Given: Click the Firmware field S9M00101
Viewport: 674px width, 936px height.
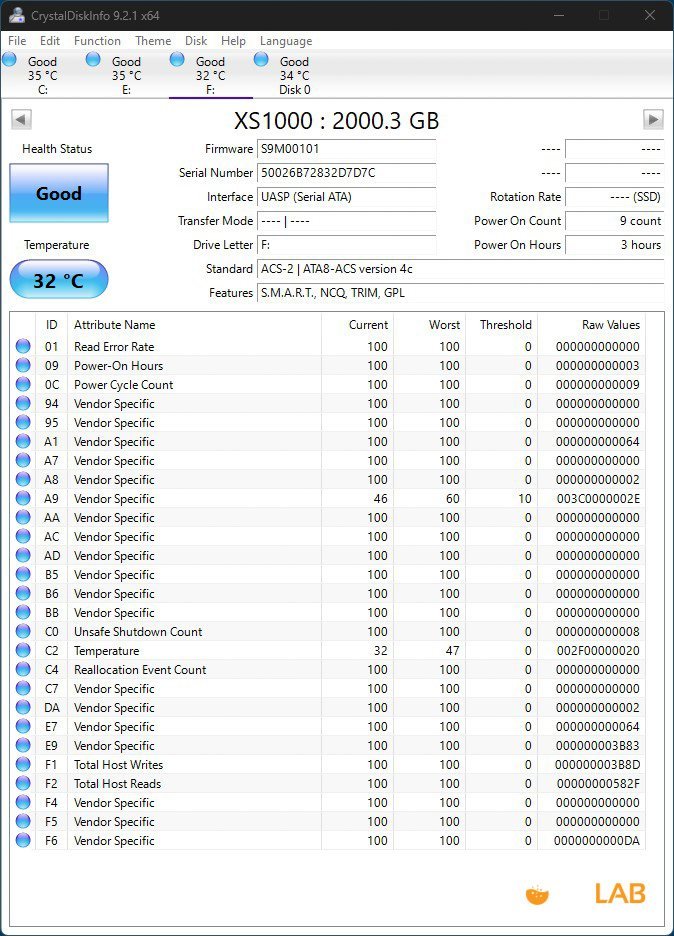Looking at the screenshot, I should pyautogui.click(x=346, y=149).
